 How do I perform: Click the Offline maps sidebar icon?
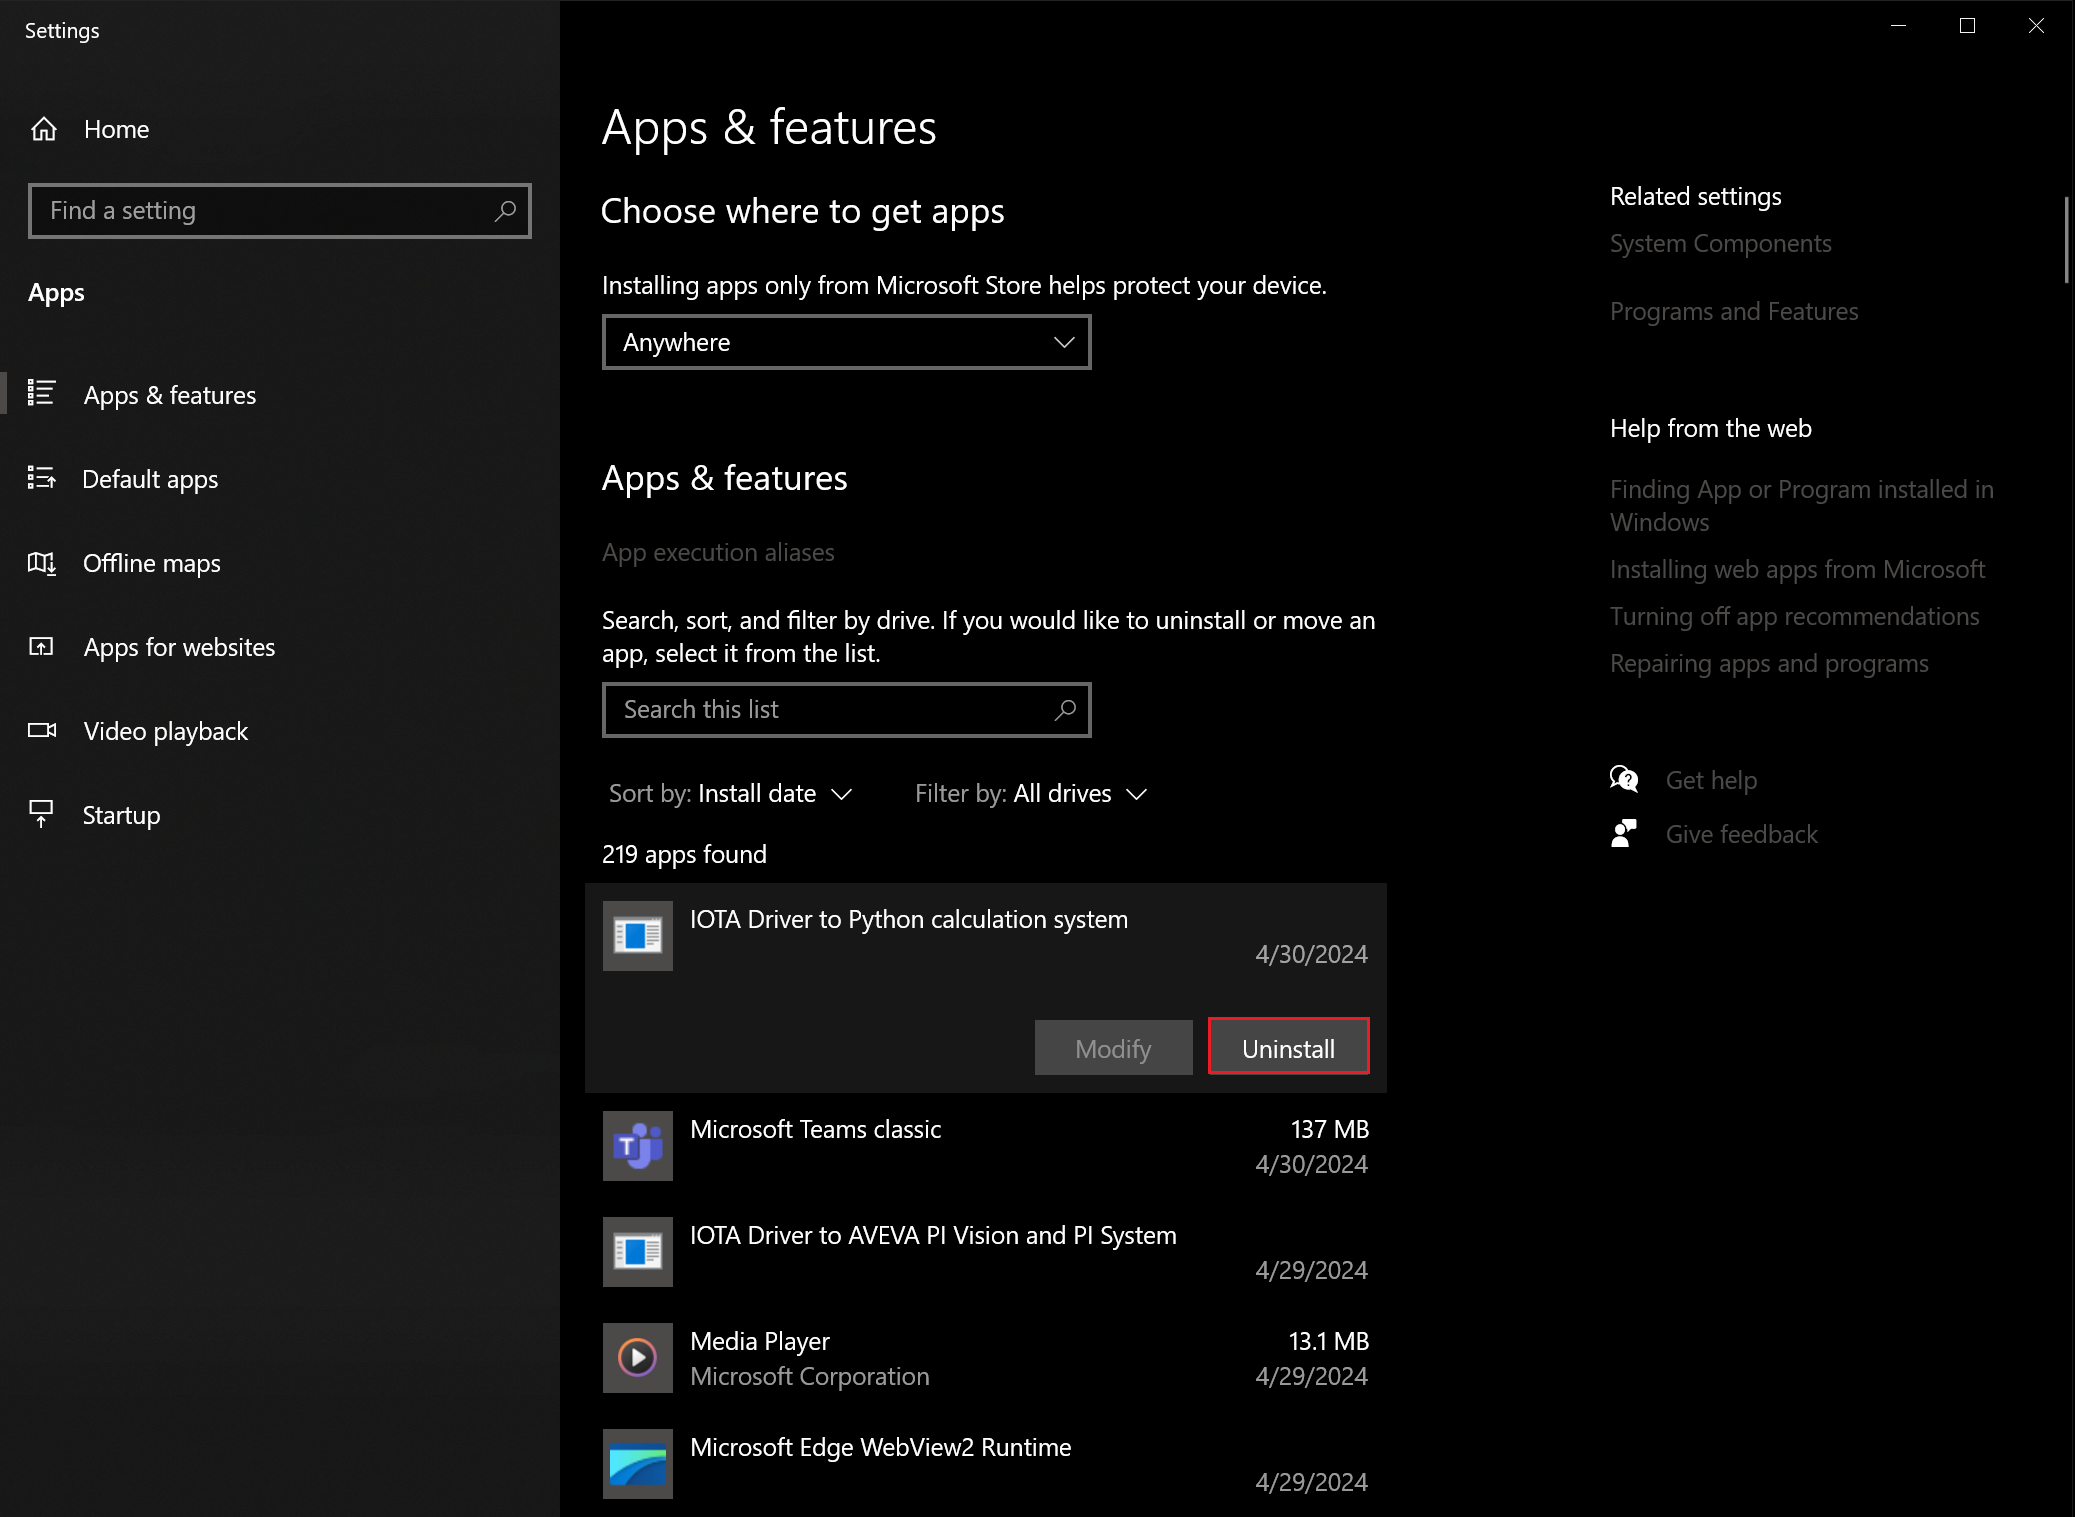point(41,563)
